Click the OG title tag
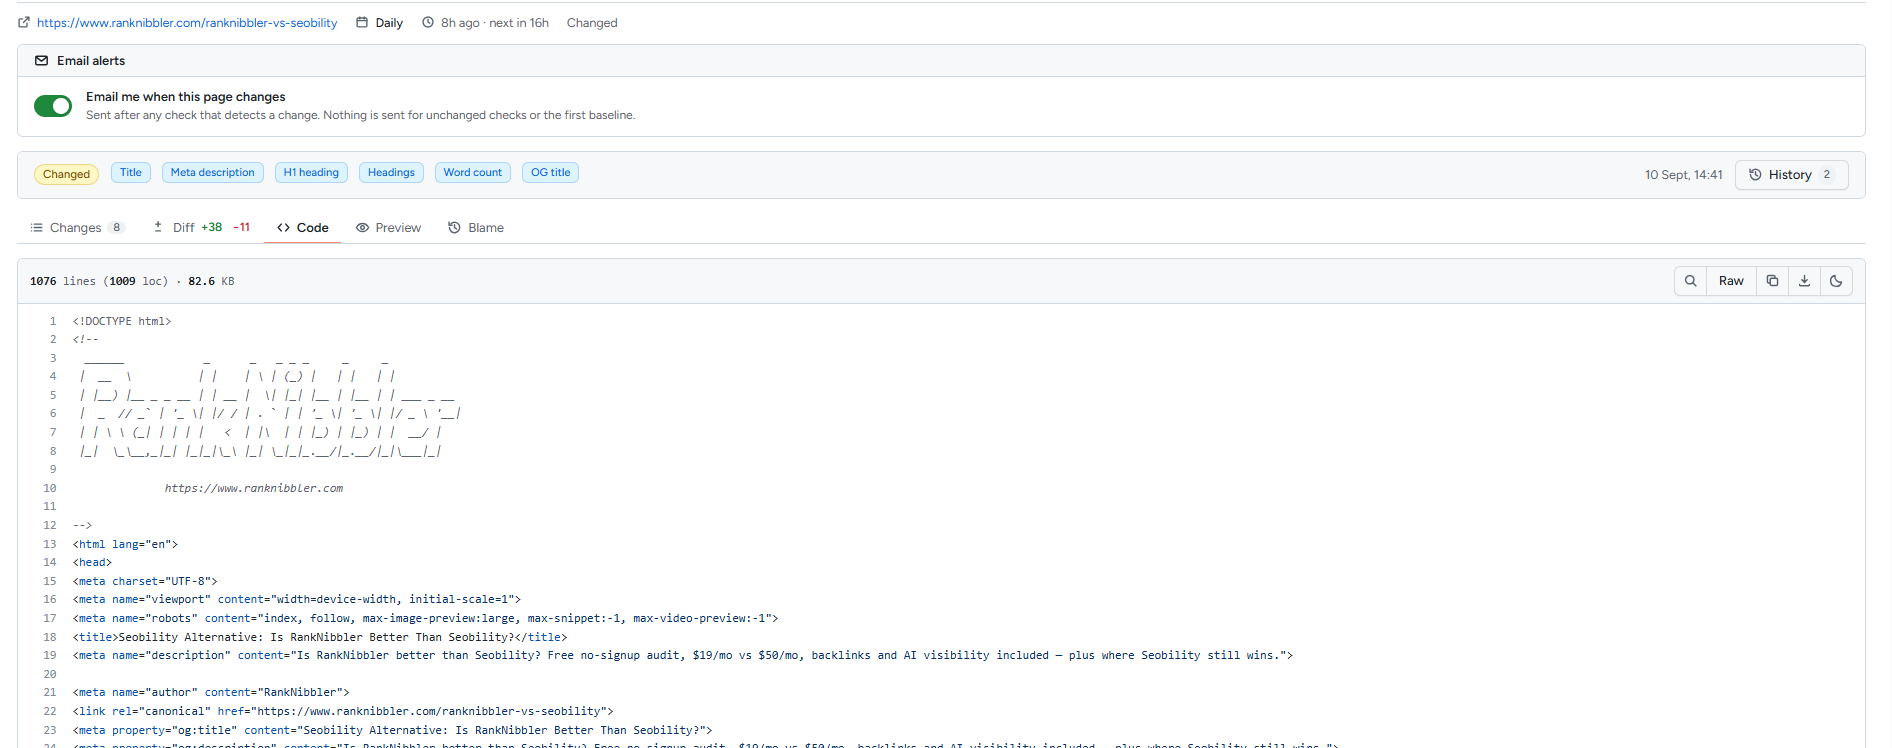1892x748 pixels. click(550, 173)
